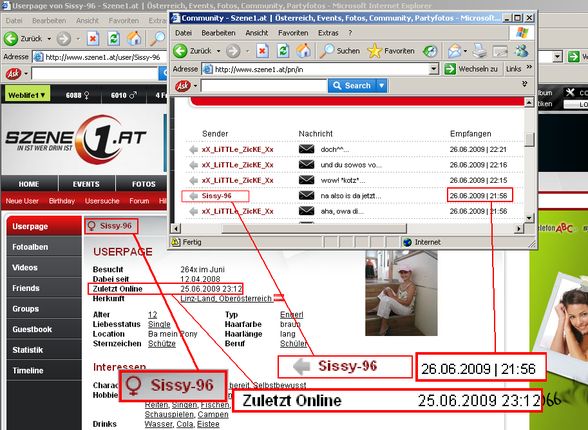Click Ask logo in Community window
The height and width of the screenshot is (430, 588).
(x=183, y=86)
